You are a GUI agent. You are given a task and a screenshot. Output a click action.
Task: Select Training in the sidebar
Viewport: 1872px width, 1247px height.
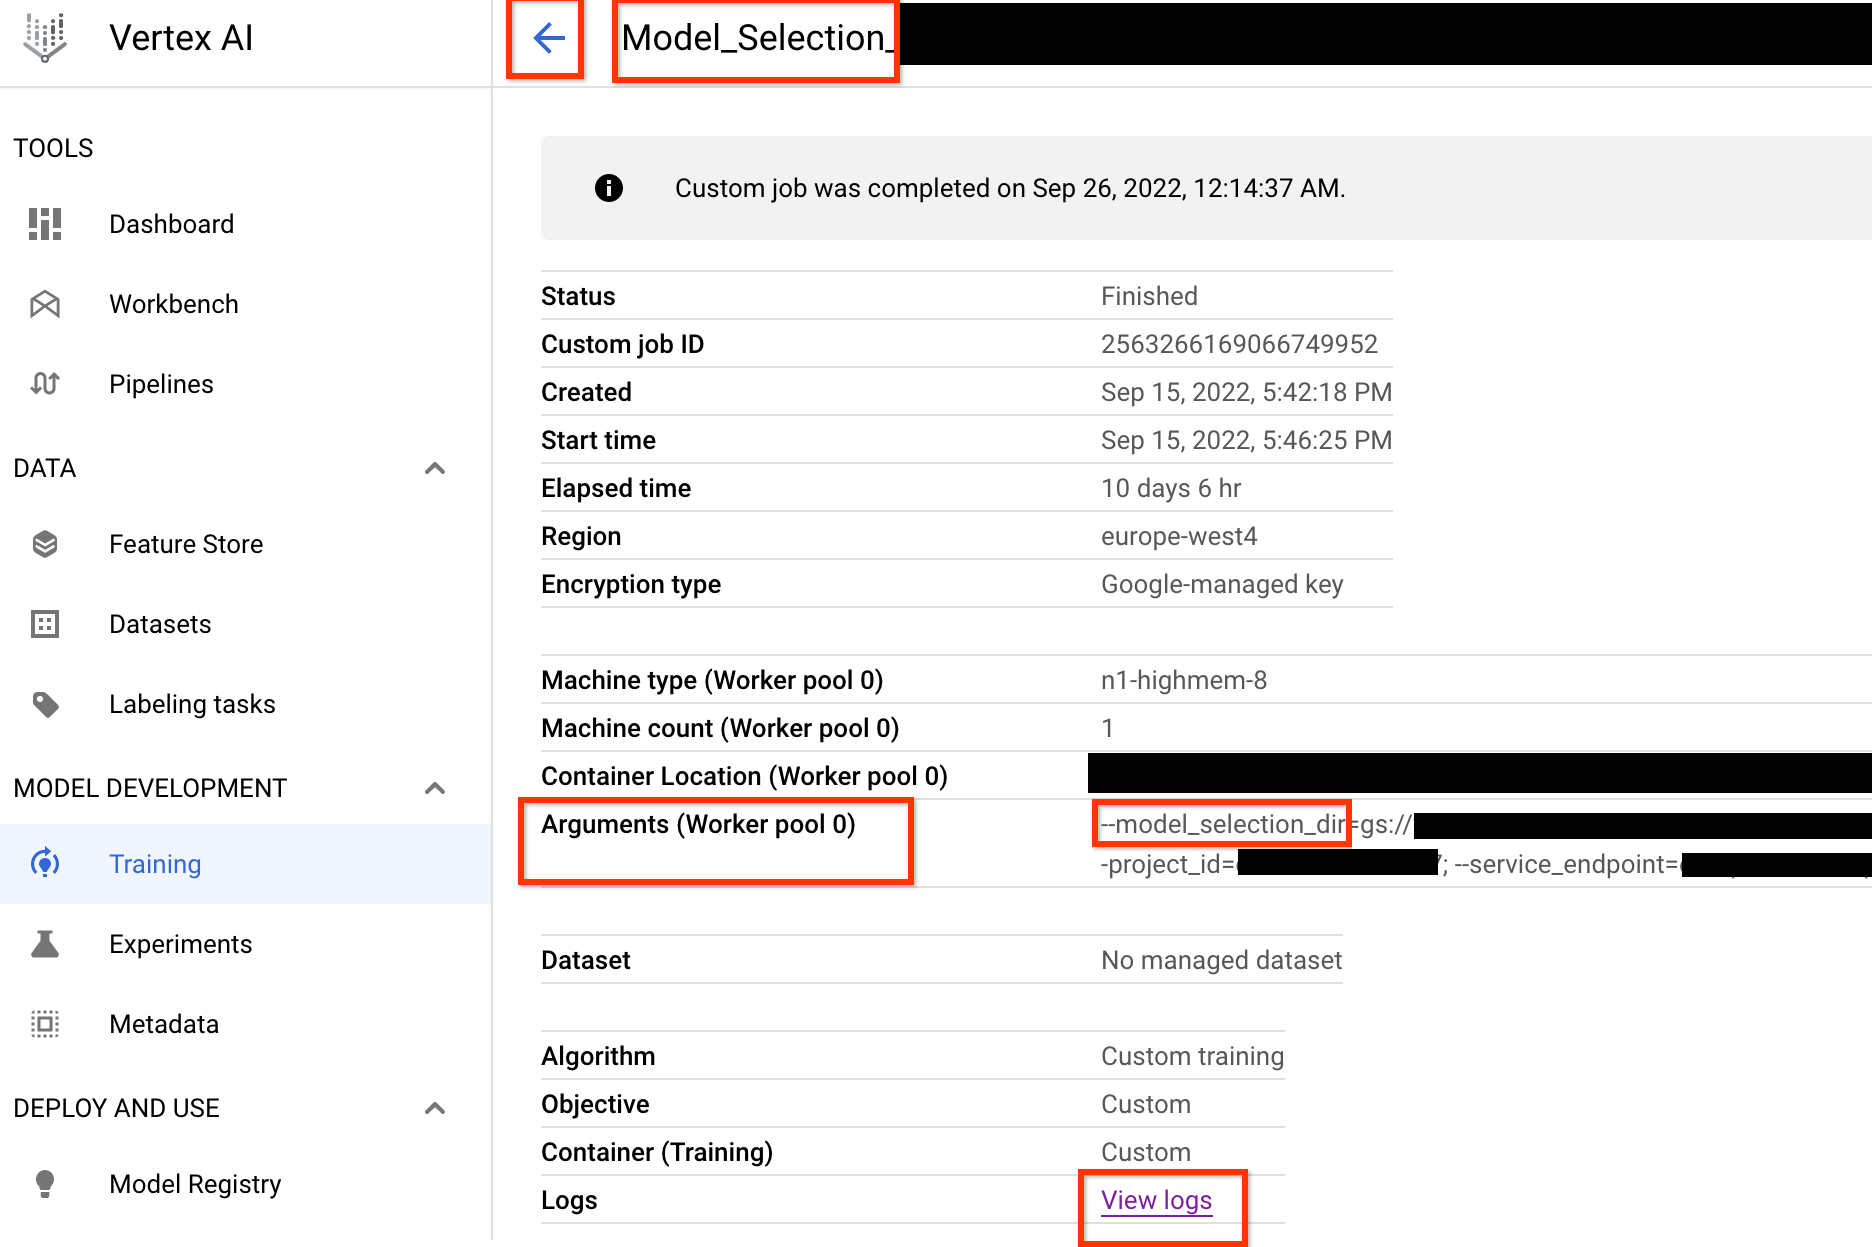155,864
